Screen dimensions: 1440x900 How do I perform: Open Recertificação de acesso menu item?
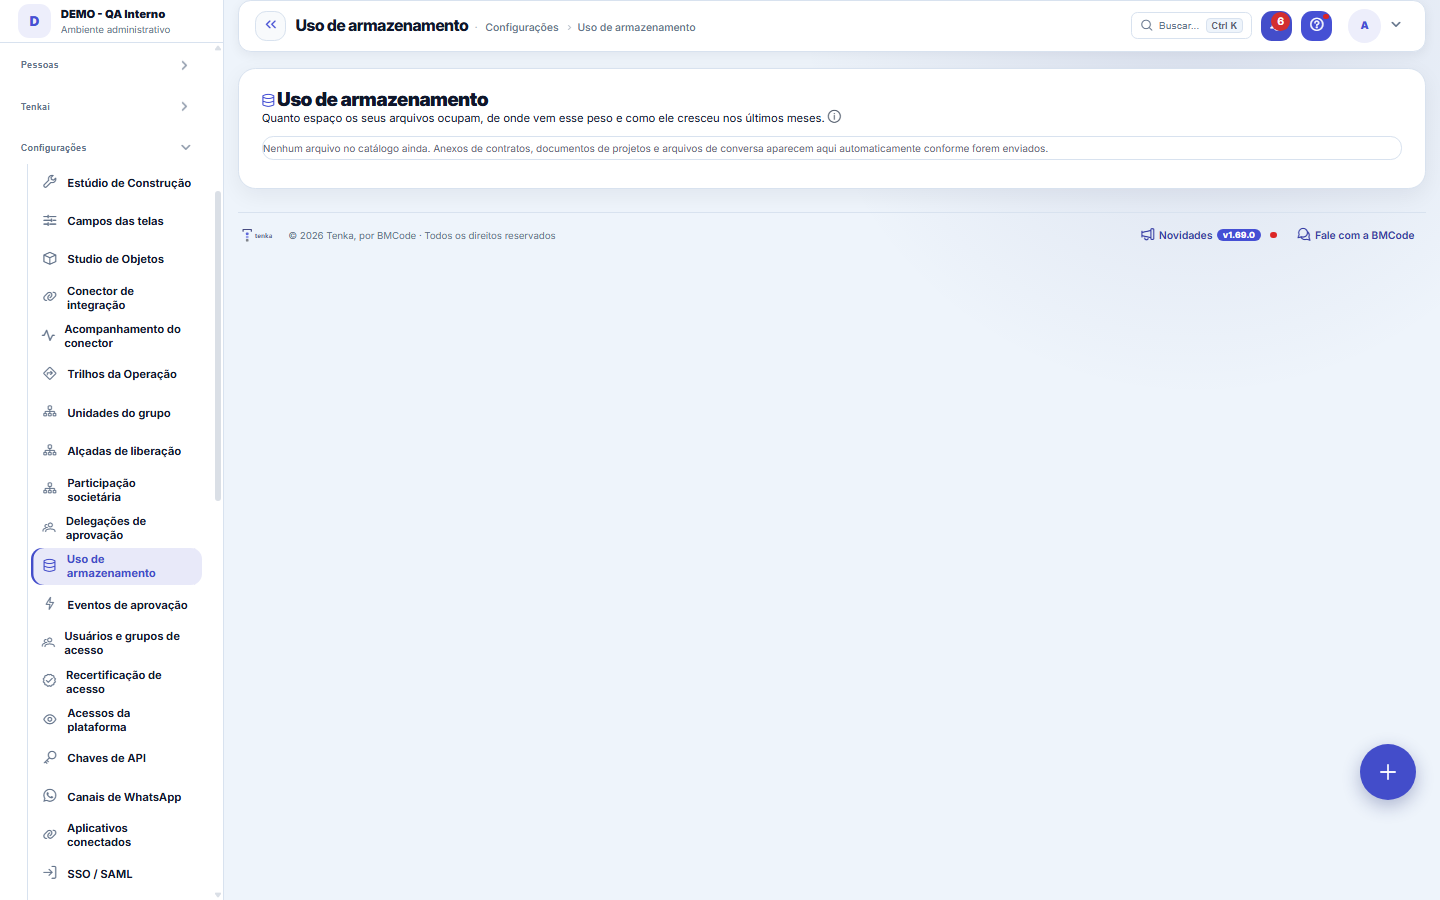(x=117, y=681)
